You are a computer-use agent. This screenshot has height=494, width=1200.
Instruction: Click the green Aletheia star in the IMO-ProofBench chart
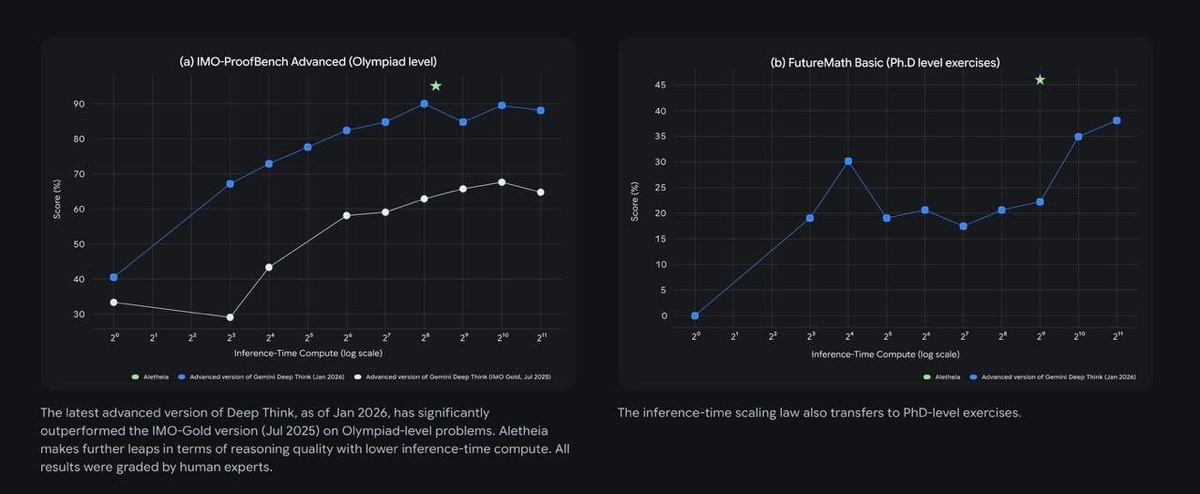[435, 86]
